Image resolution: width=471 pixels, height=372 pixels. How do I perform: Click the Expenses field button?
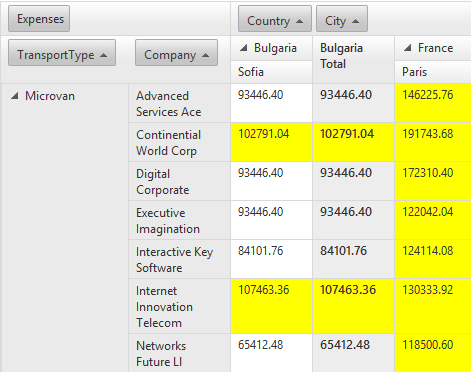pos(39,19)
